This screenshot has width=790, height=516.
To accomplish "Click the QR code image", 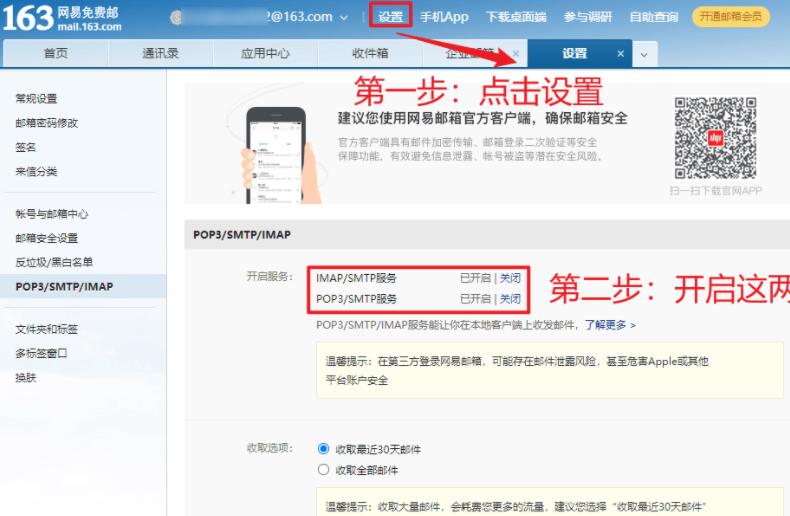I will tap(715, 138).
